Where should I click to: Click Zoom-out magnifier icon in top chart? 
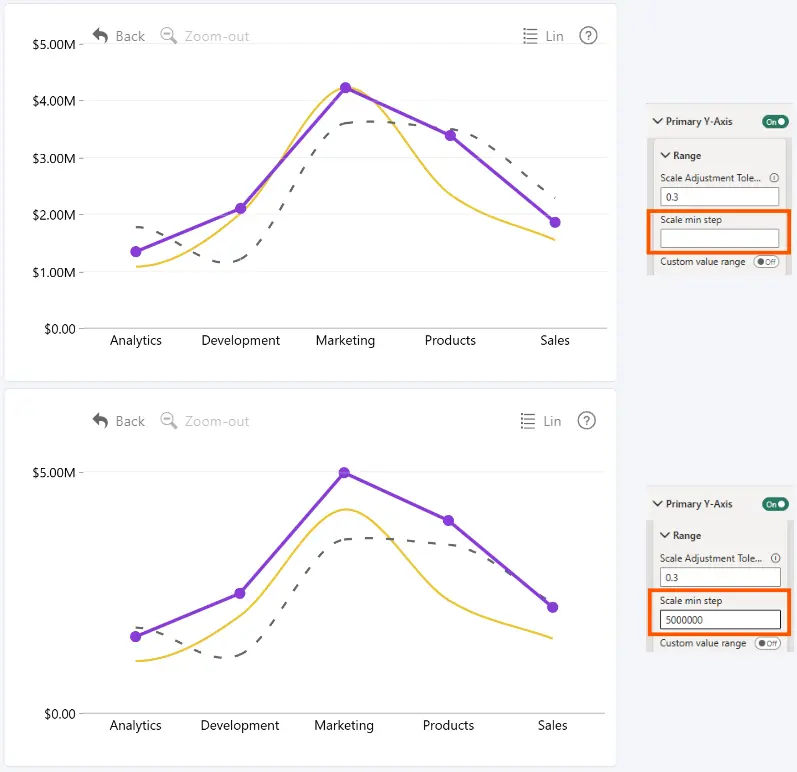coord(168,36)
